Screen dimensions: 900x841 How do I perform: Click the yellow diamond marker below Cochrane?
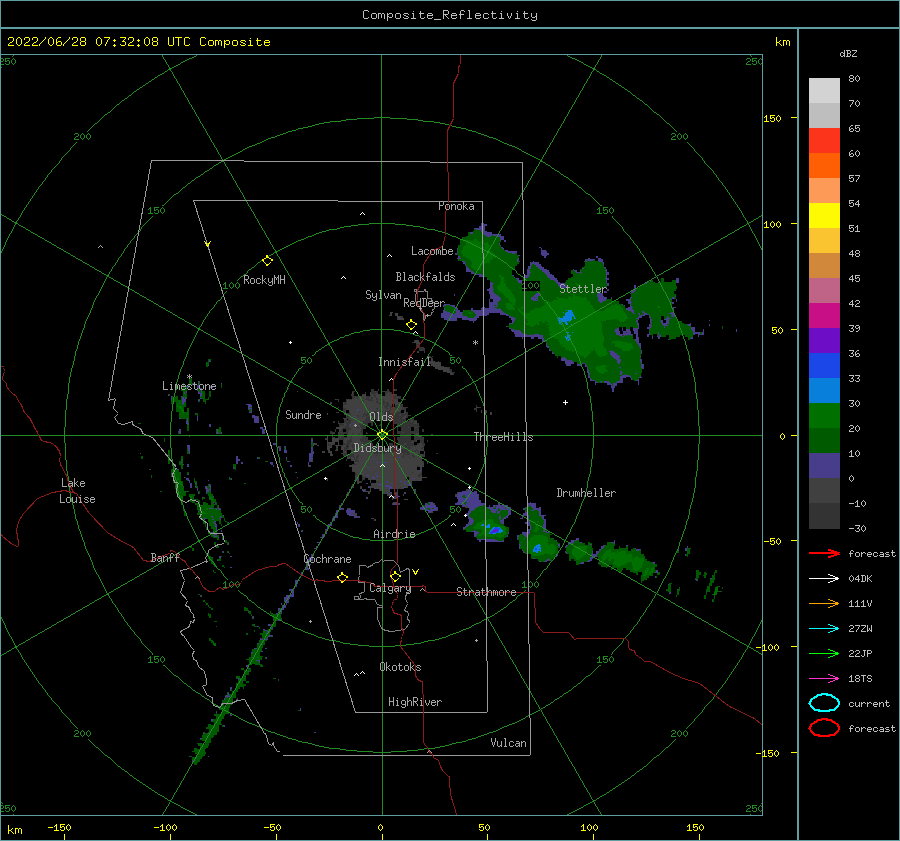(342, 577)
